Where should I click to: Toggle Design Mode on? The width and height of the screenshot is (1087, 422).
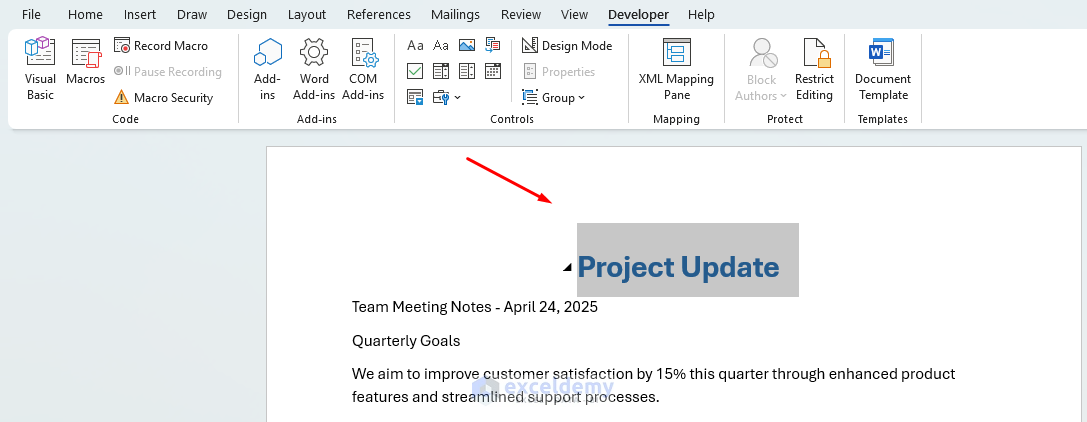[567, 46]
